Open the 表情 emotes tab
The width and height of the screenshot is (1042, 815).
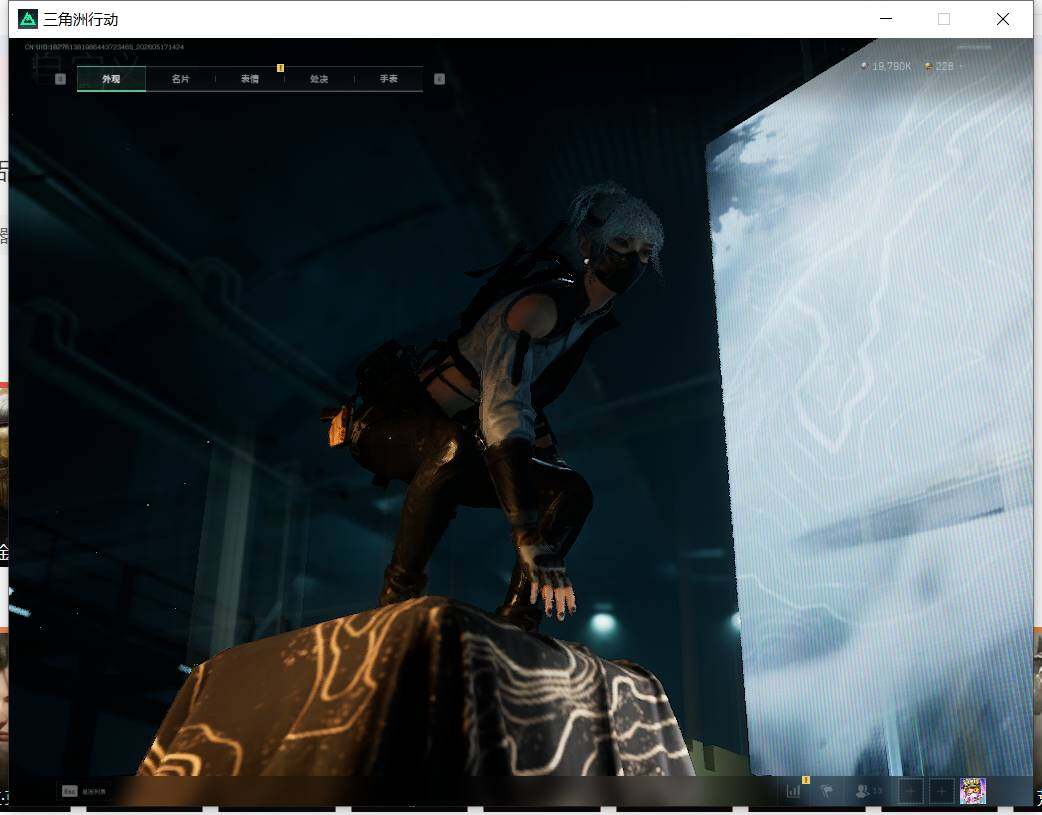(x=250, y=78)
